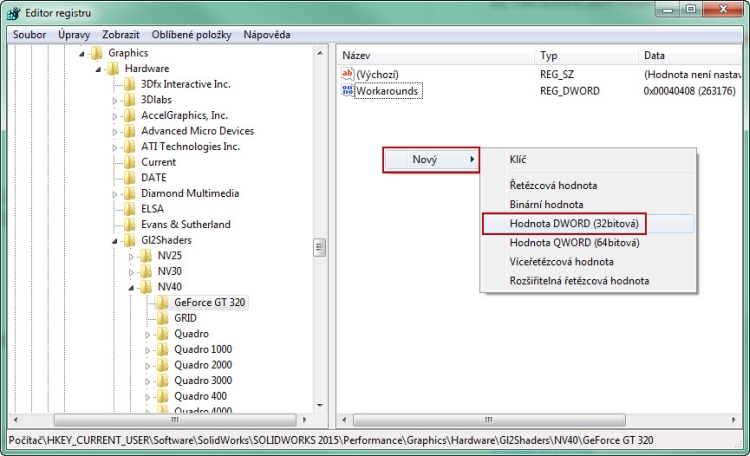Collapse the NV40 tree node

click(x=131, y=288)
